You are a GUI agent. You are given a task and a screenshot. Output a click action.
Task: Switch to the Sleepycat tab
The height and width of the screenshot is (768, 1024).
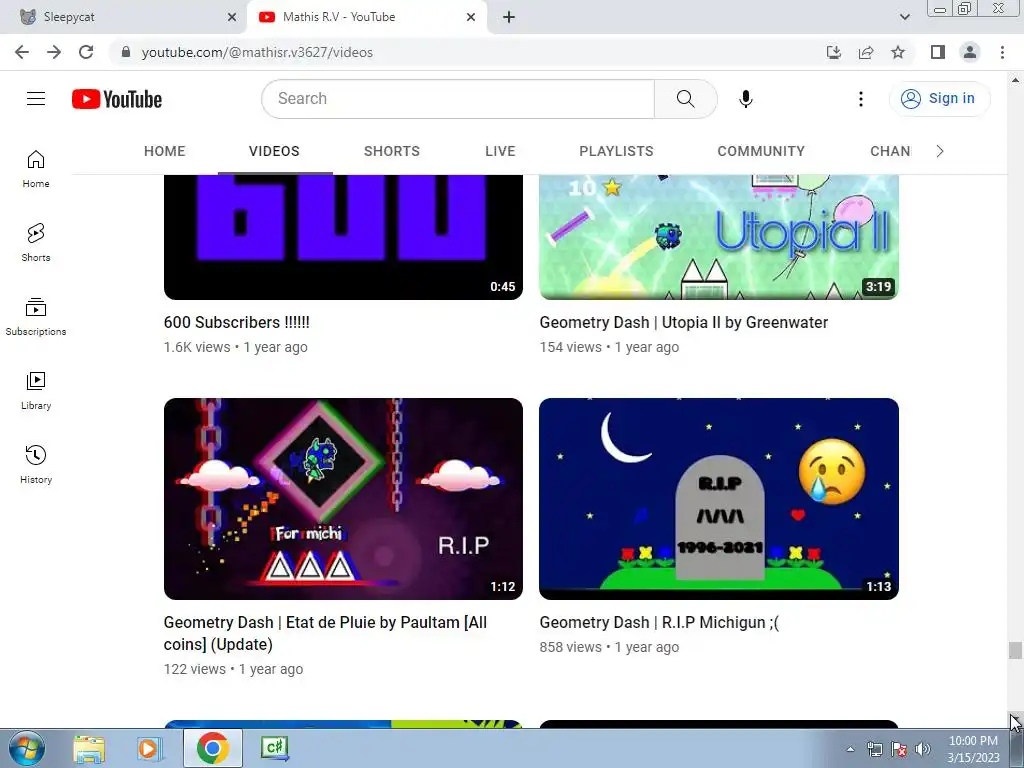(124, 17)
